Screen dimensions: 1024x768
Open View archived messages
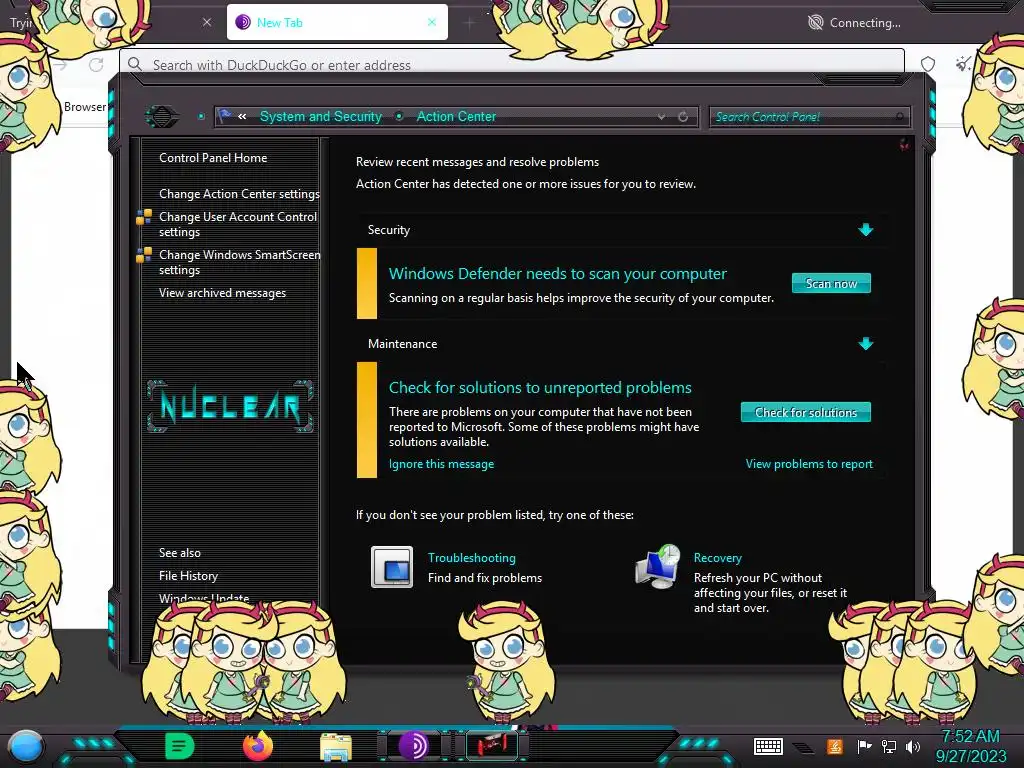coord(222,293)
